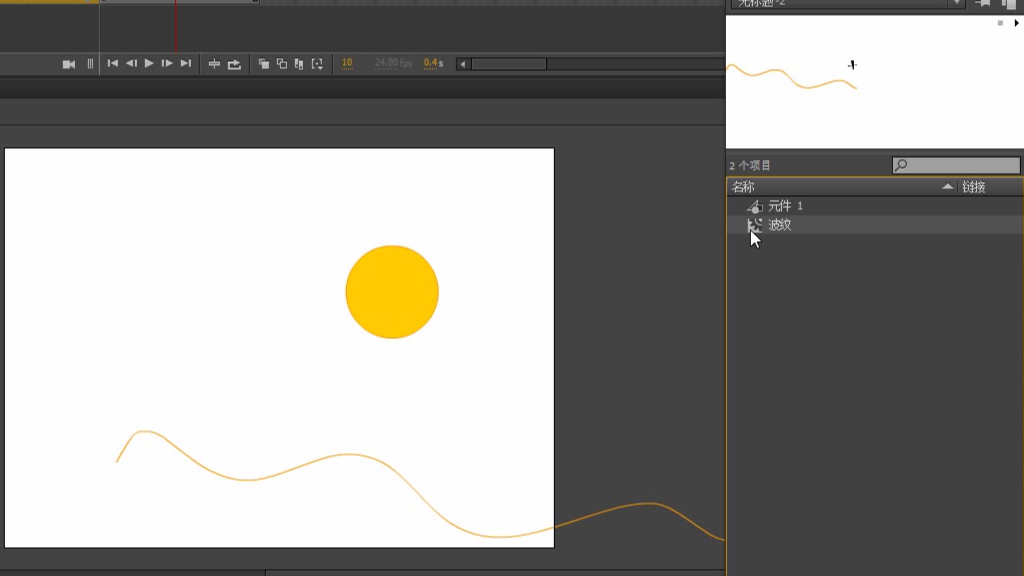Click the timeline horizontal scrollbar thumb
The width and height of the screenshot is (1024, 576).
(x=508, y=64)
